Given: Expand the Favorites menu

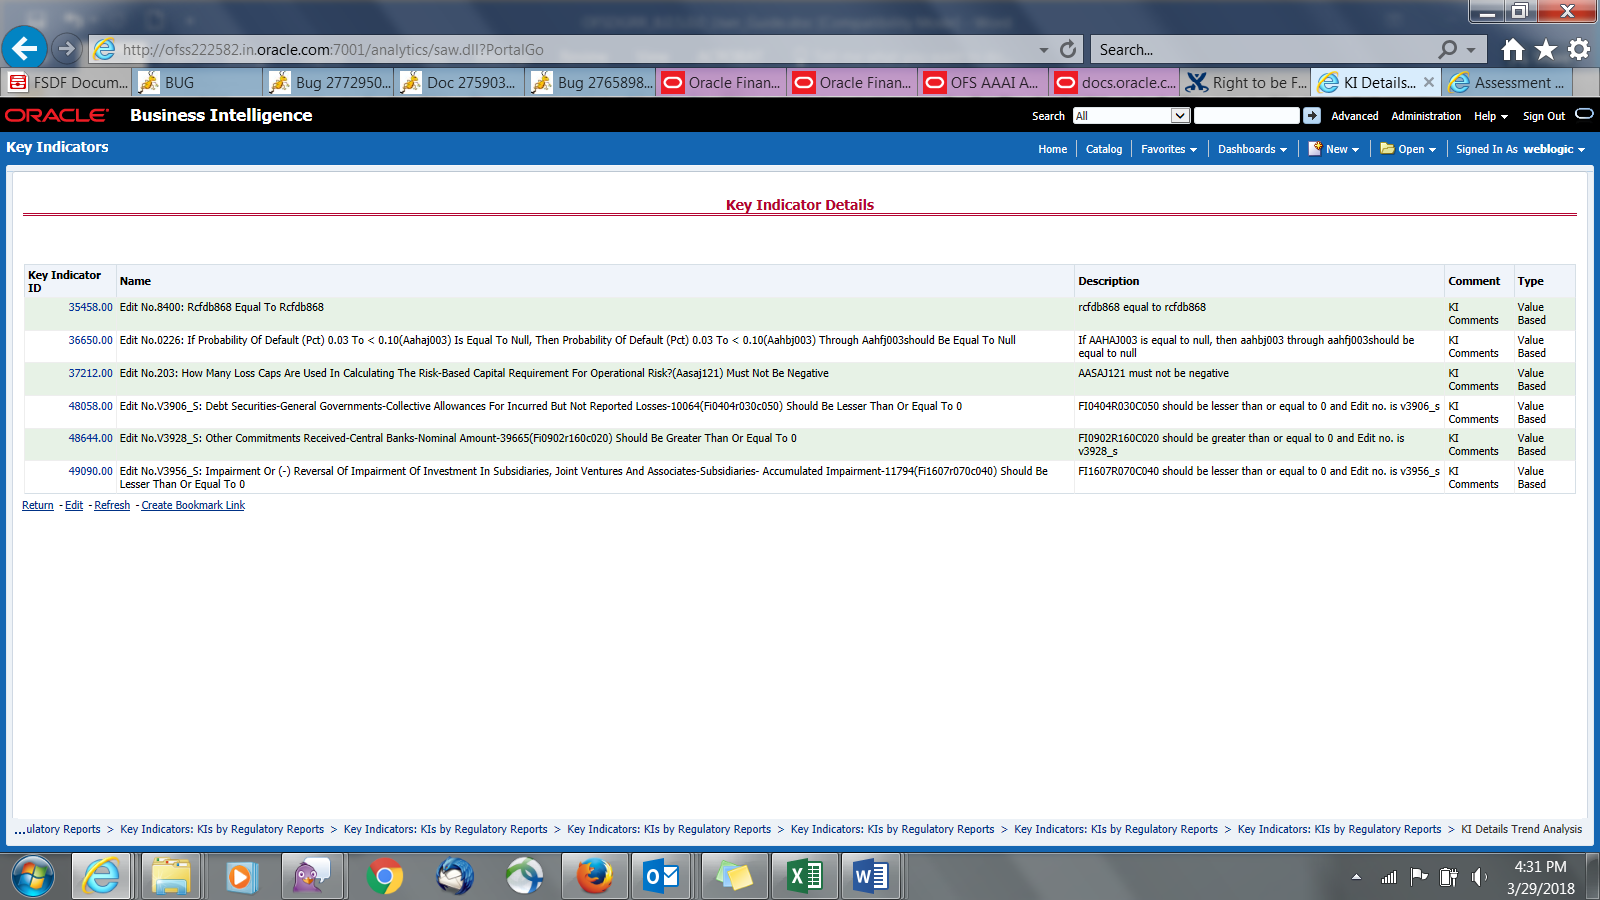Looking at the screenshot, I should [x=1169, y=149].
